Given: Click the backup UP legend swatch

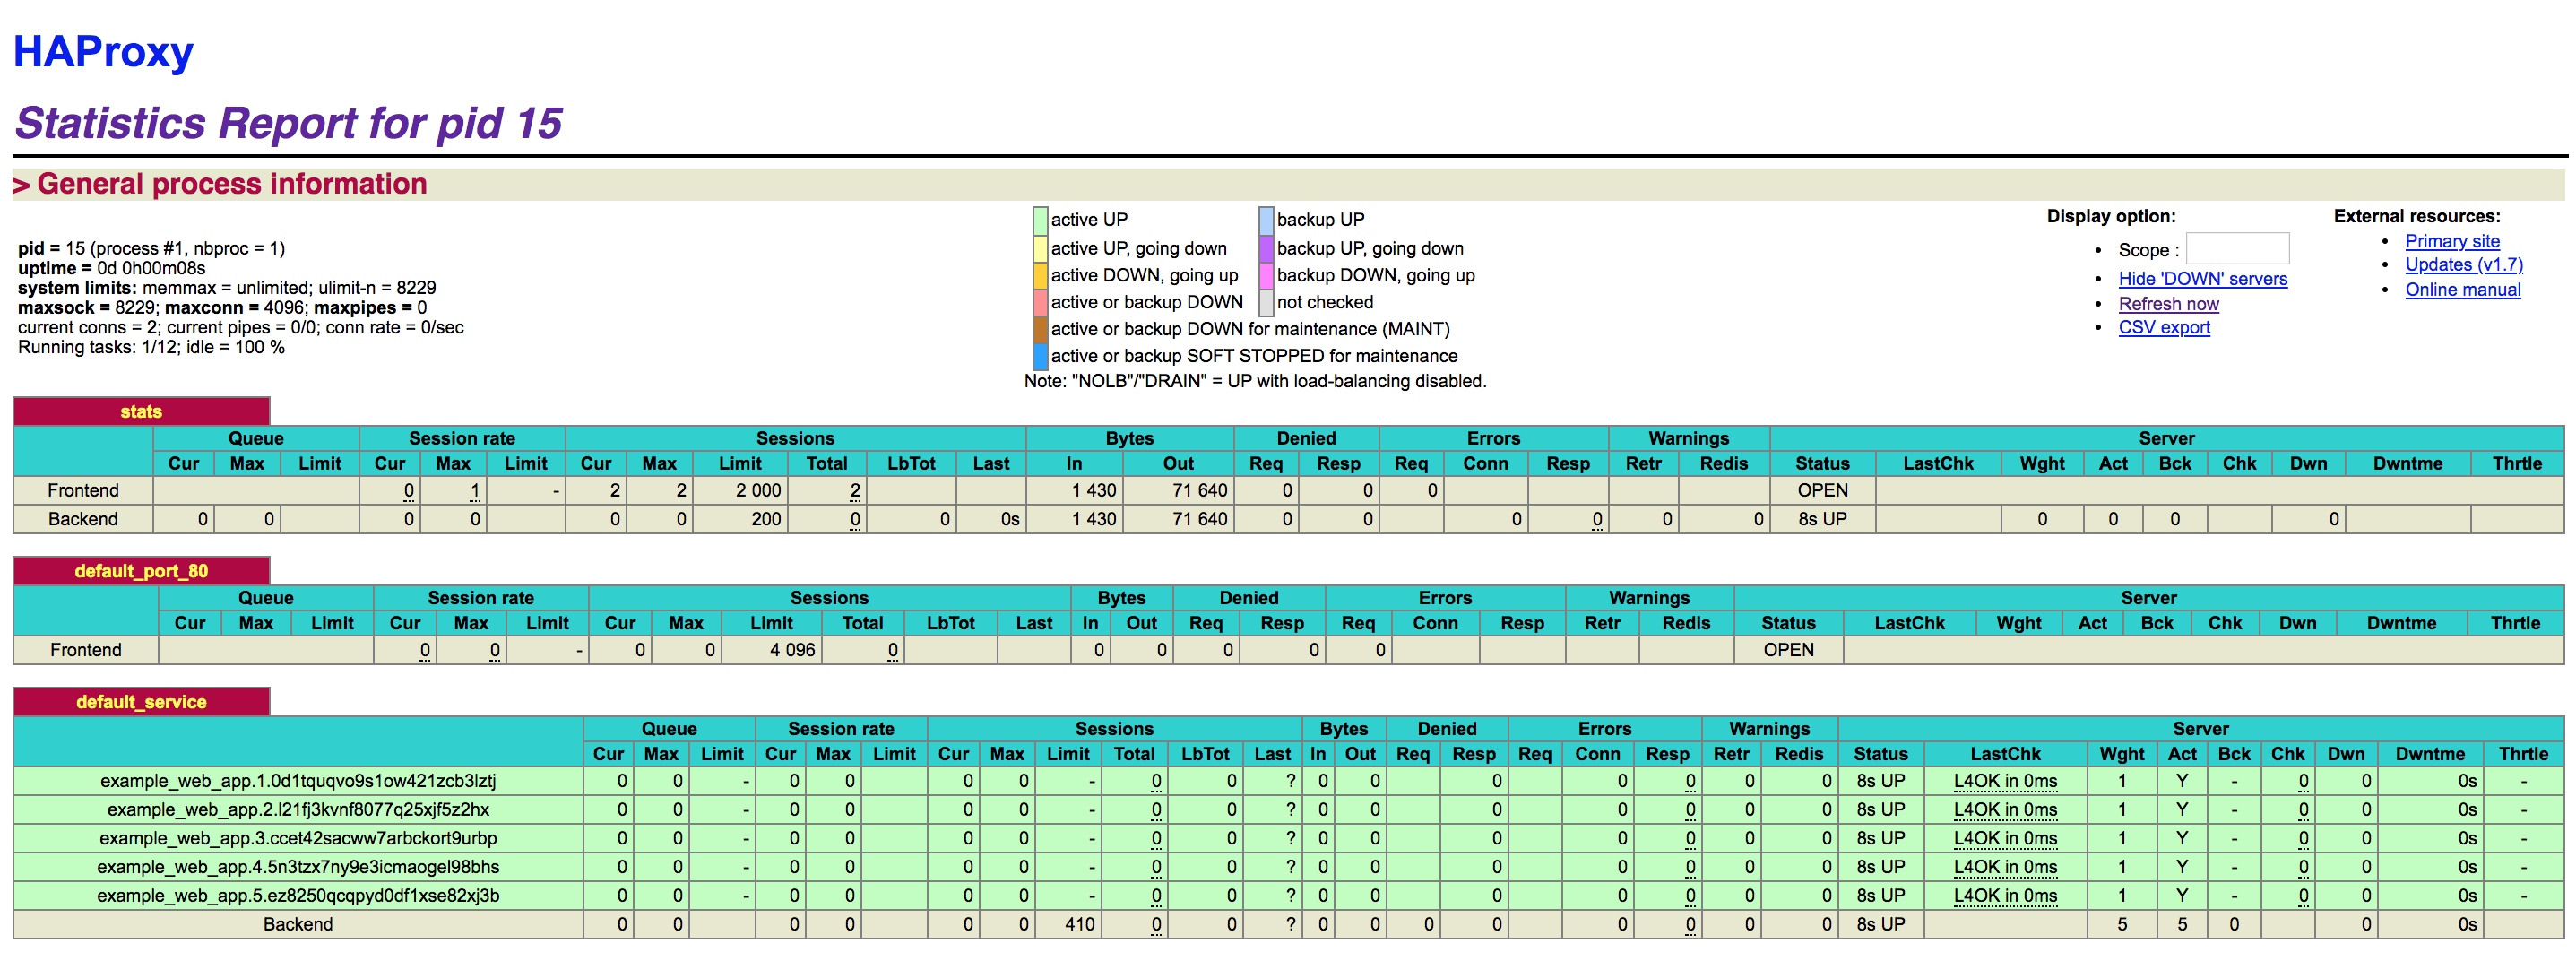Looking at the screenshot, I should click(1266, 220).
